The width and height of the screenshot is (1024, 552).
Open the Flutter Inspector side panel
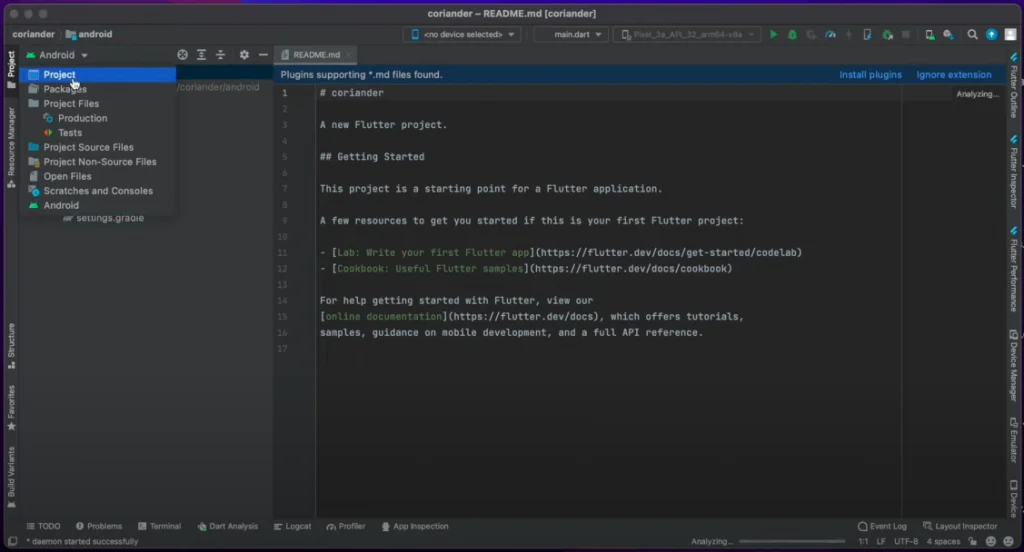tap(1014, 172)
